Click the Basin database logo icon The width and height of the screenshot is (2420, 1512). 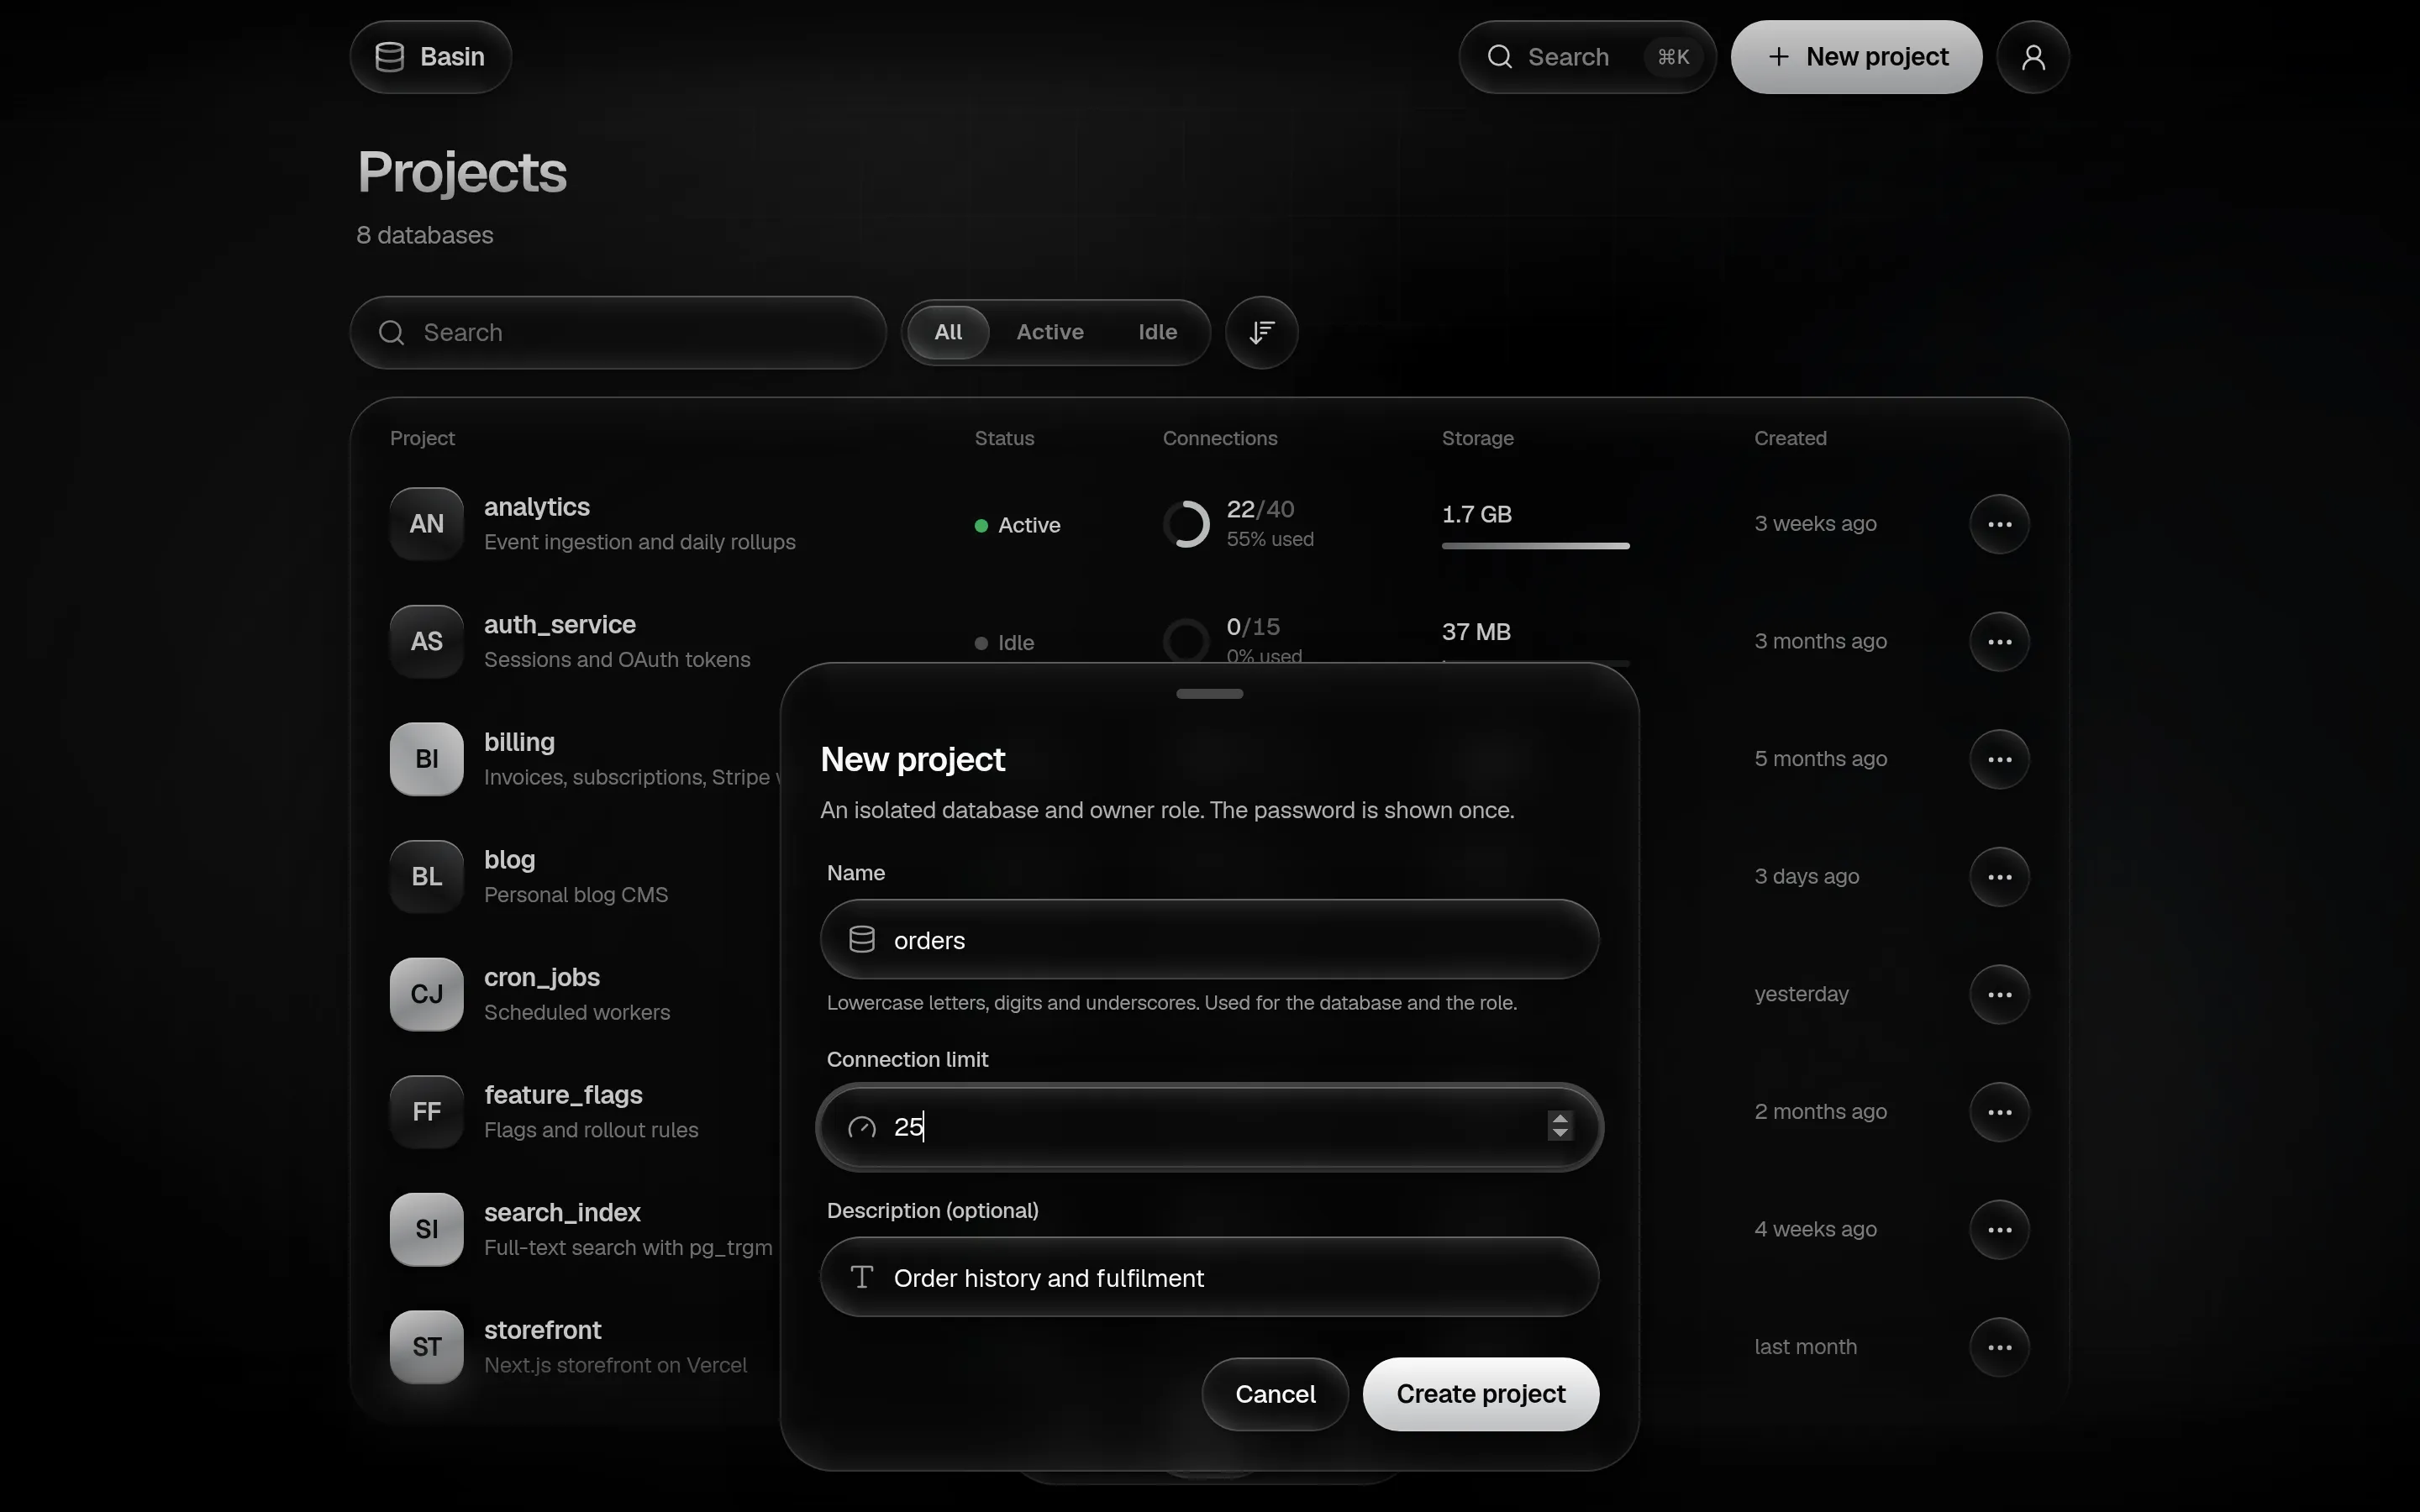click(x=390, y=57)
